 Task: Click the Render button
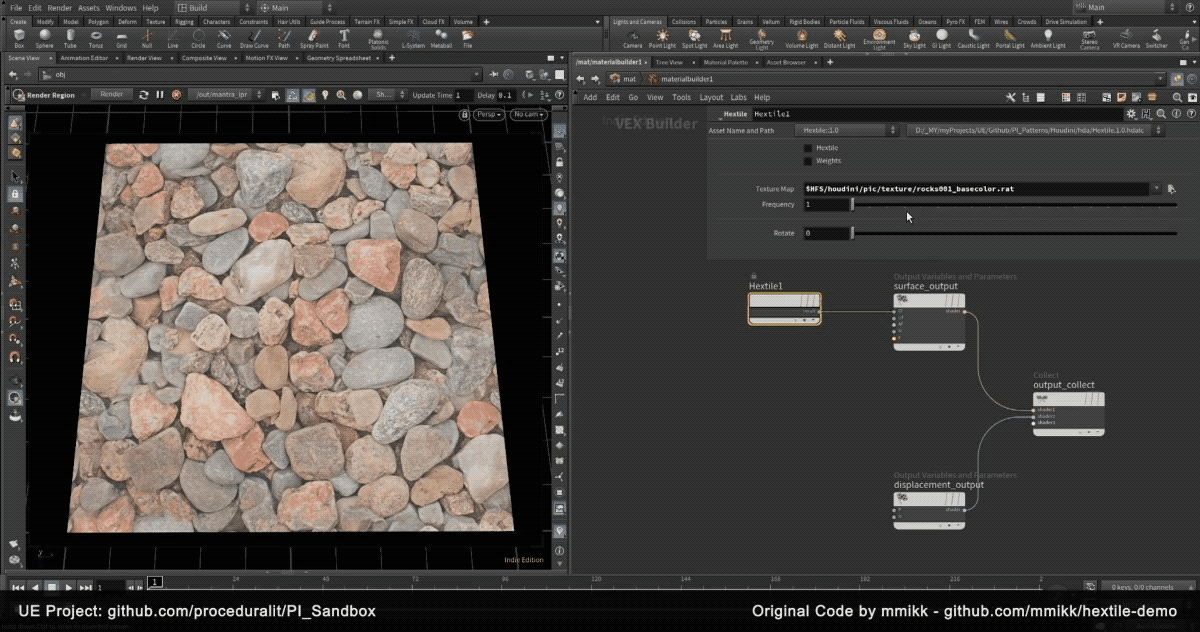(x=111, y=94)
